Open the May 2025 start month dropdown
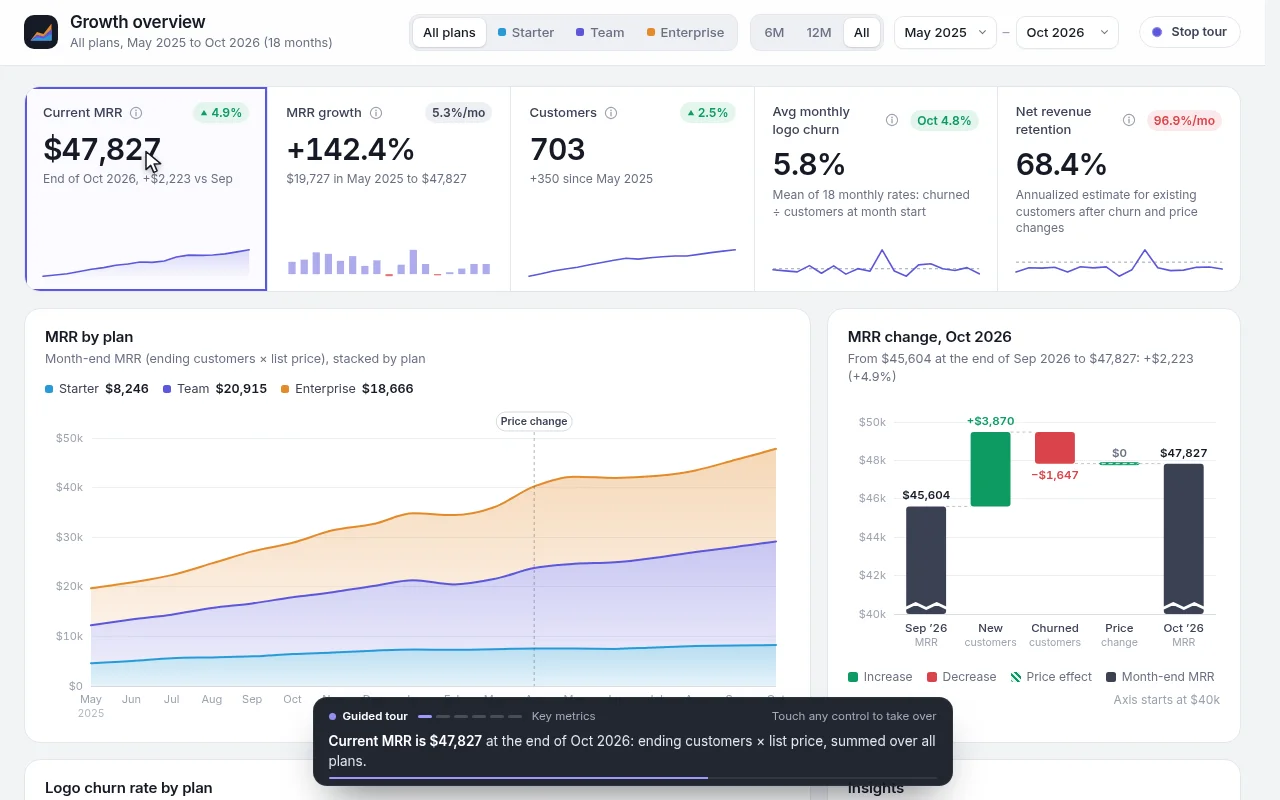The width and height of the screenshot is (1280, 800). pyautogui.click(x=946, y=32)
